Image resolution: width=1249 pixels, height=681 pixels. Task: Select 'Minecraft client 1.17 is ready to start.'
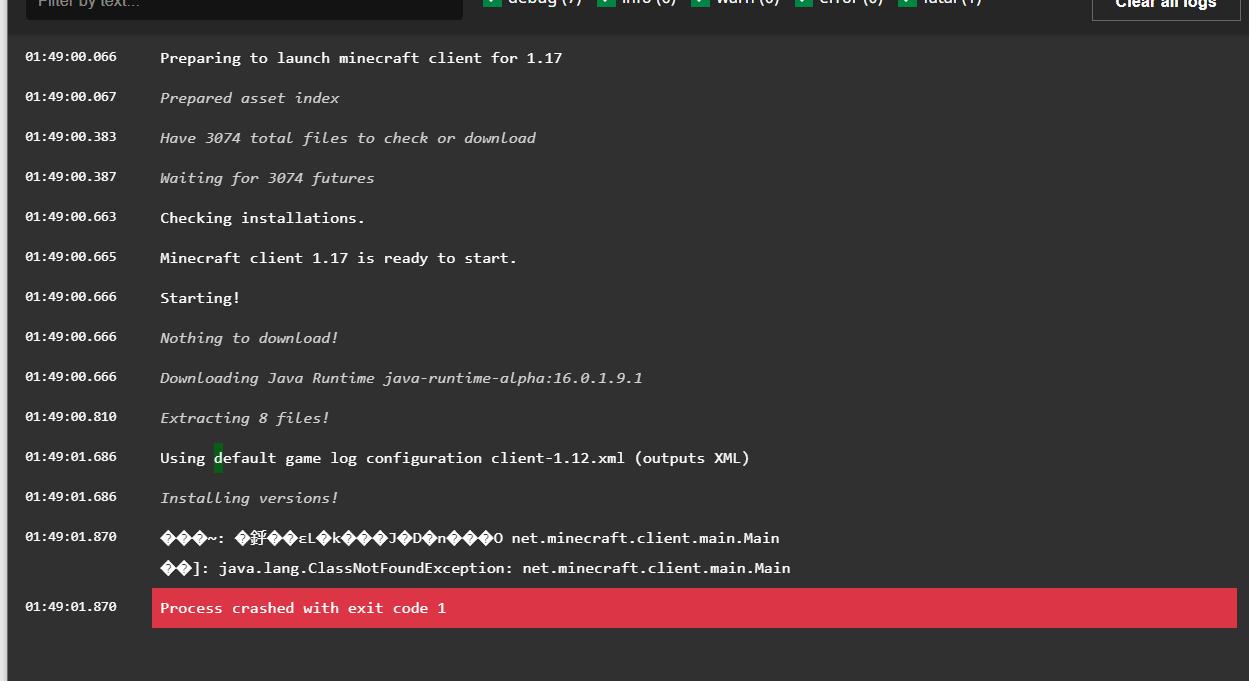(339, 258)
